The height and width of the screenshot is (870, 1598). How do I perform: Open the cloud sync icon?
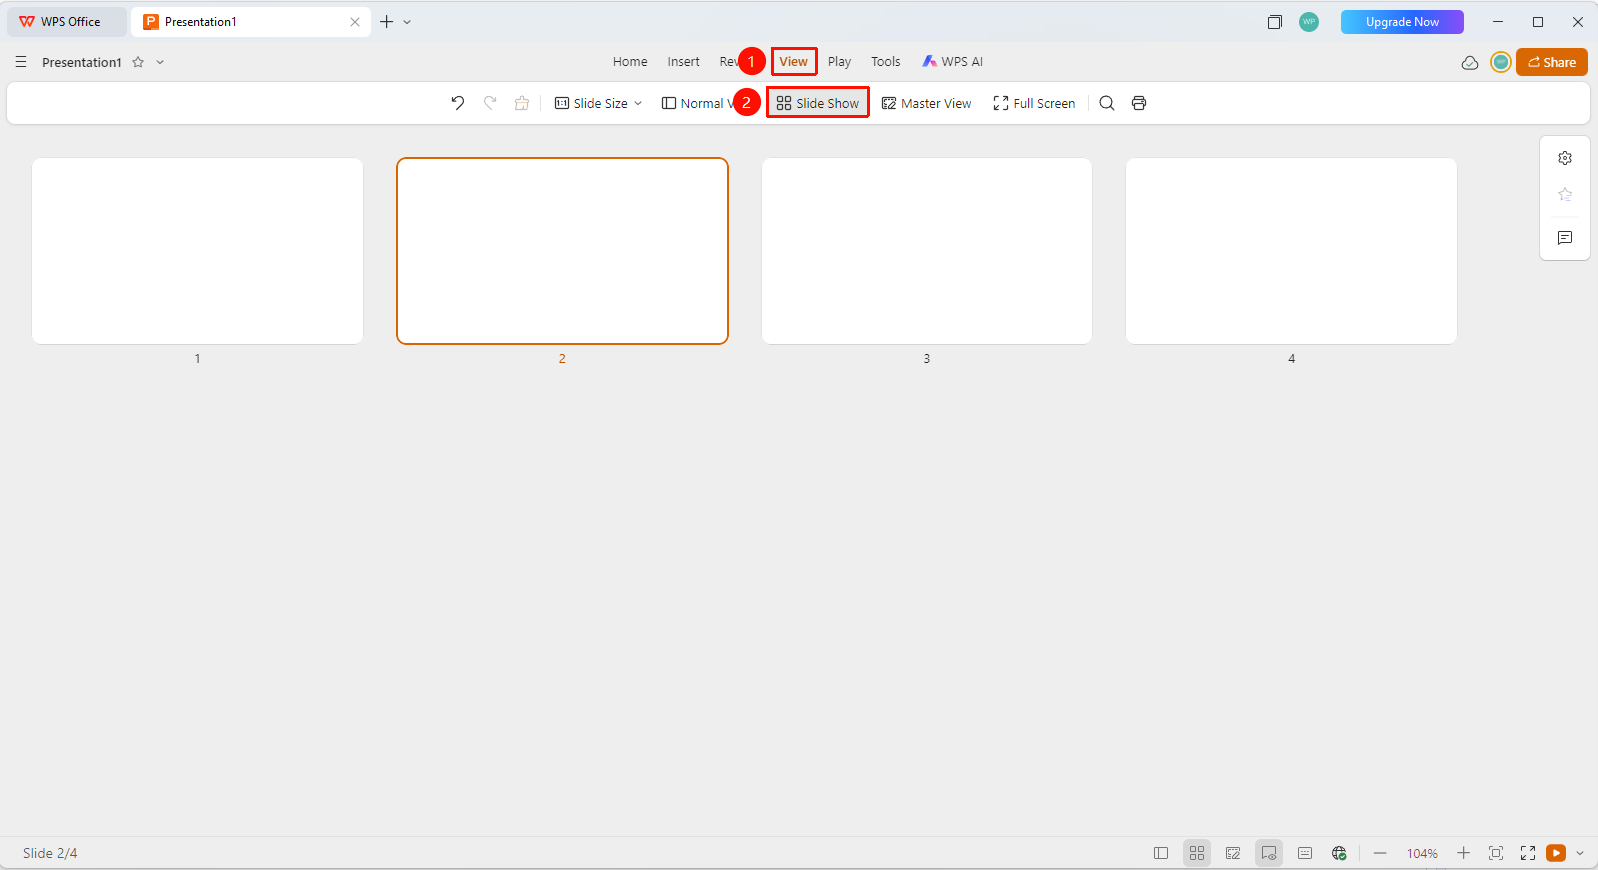pos(1470,62)
